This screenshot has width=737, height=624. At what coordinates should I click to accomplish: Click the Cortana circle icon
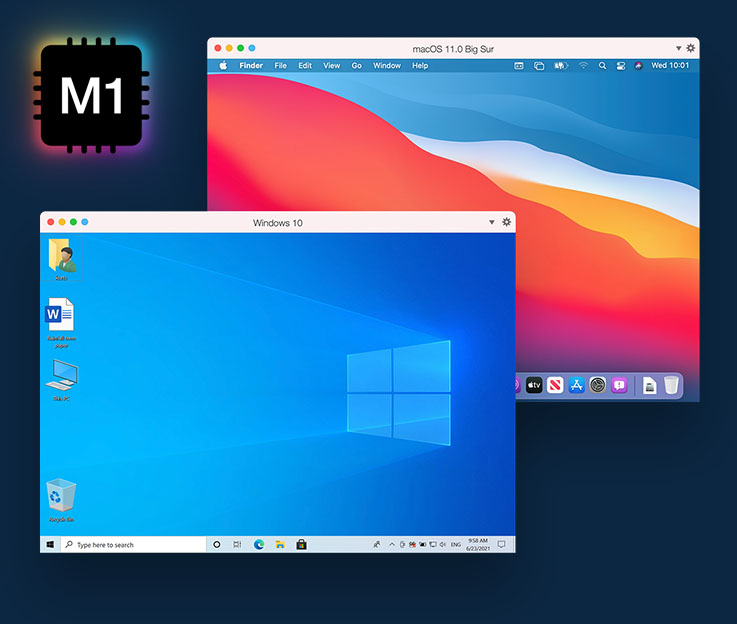tap(217, 545)
